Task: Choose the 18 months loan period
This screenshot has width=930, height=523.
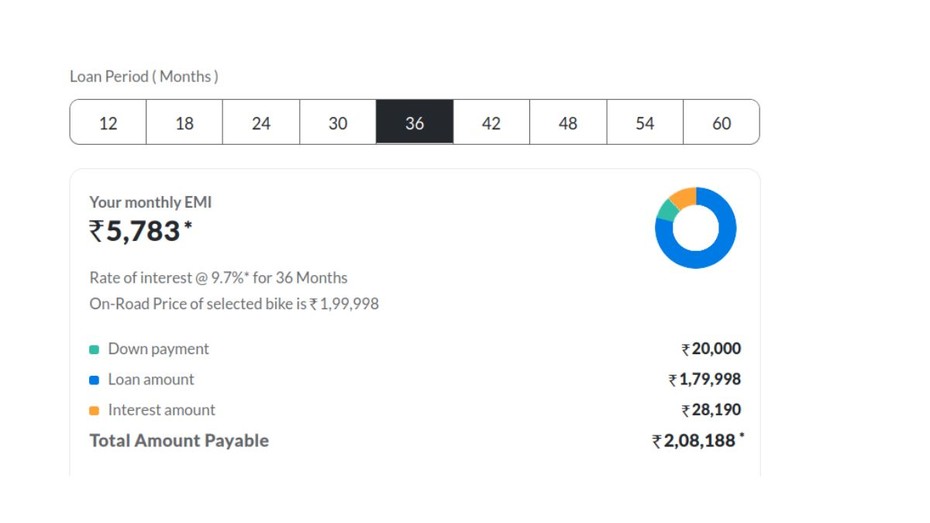Action: pyautogui.click(x=185, y=123)
